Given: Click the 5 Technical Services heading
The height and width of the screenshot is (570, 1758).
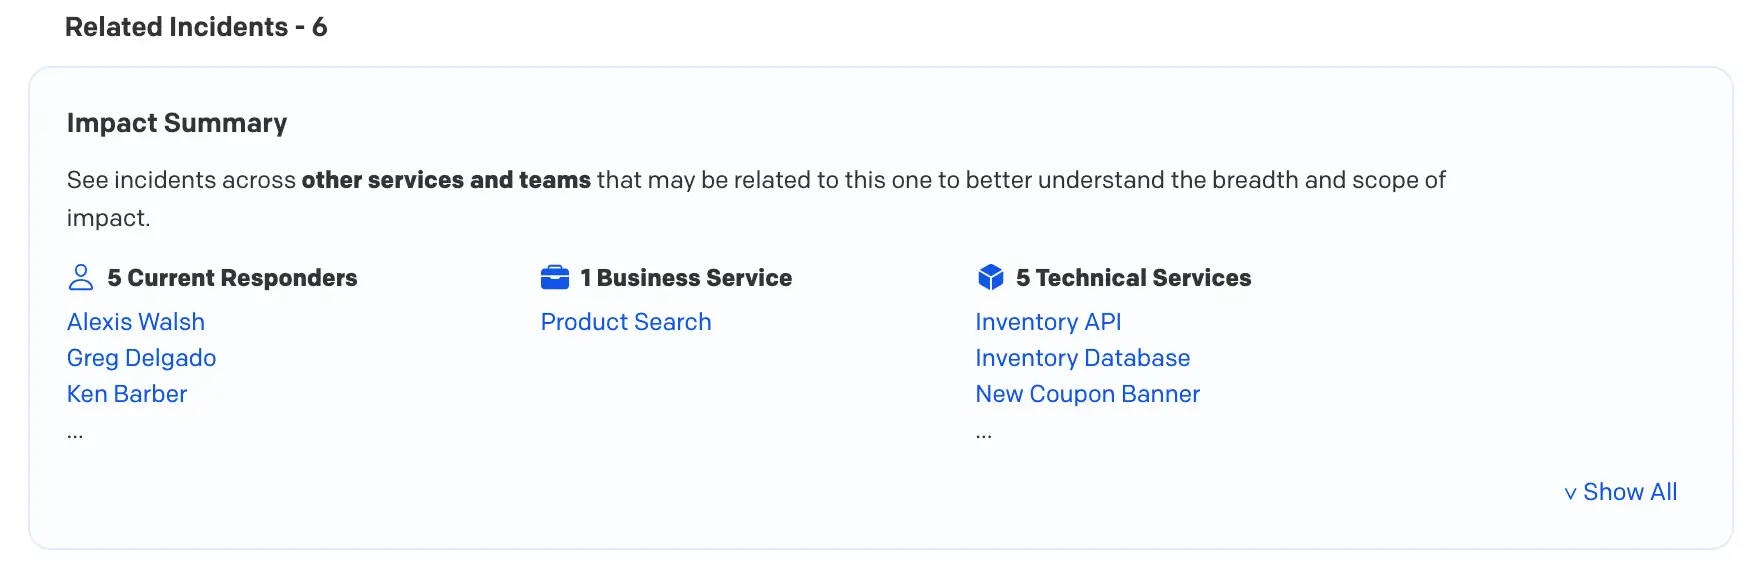Looking at the screenshot, I should click(x=1134, y=278).
